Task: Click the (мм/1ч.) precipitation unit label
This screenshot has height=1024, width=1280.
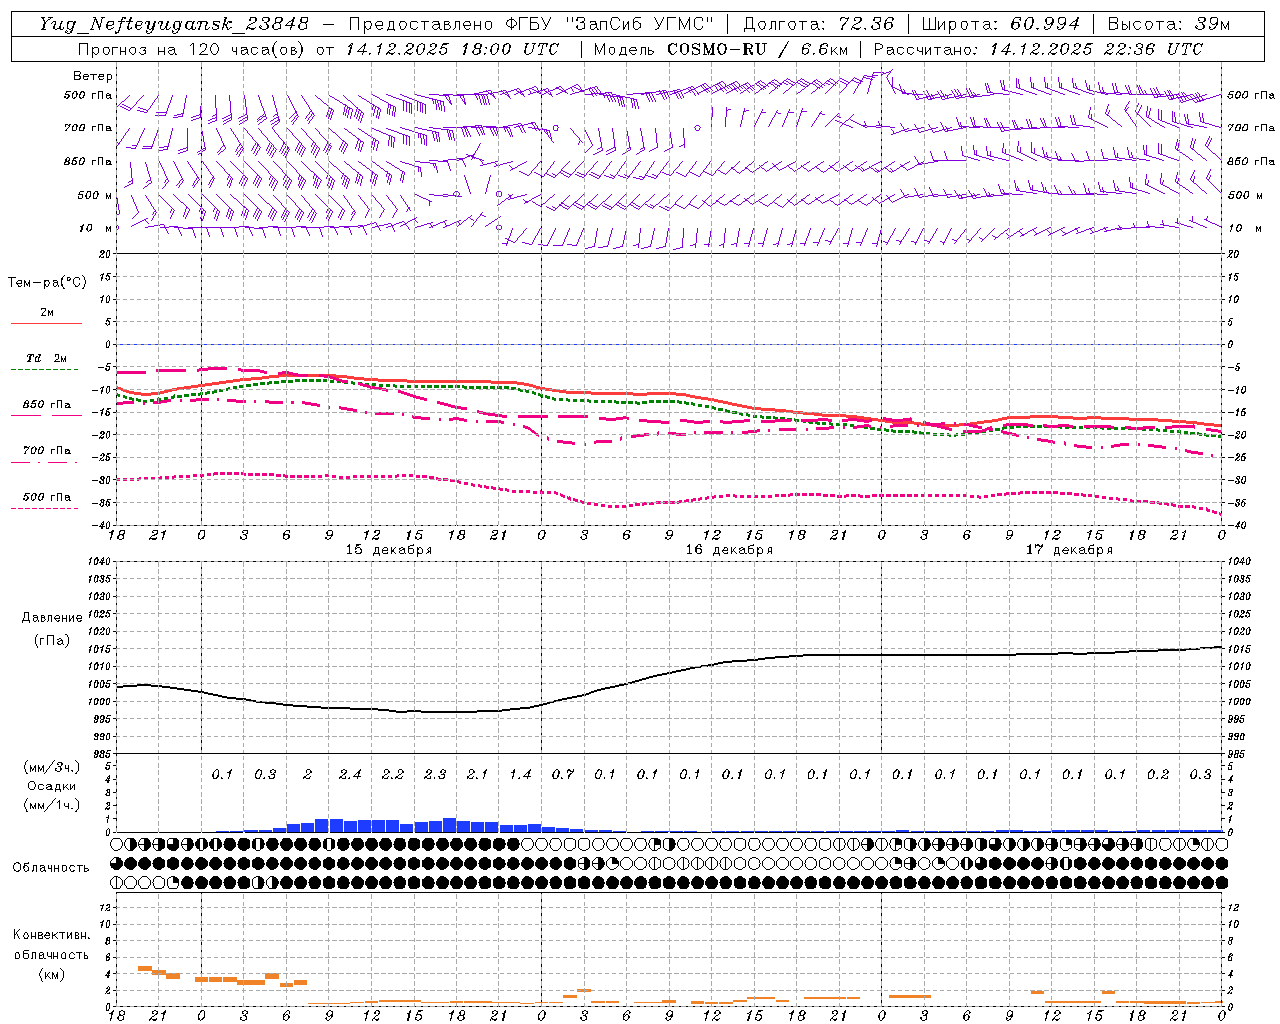Action: tap(52, 806)
